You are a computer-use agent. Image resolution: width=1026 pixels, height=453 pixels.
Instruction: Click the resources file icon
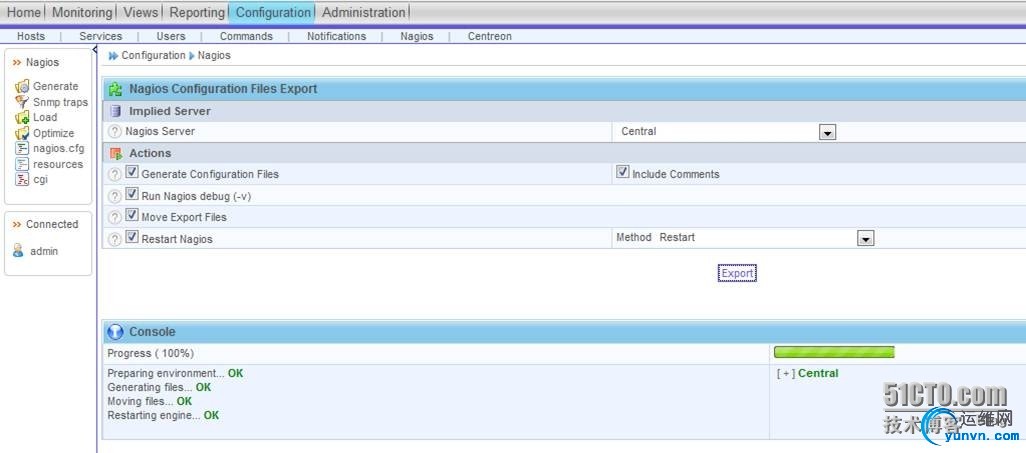click(x=22, y=164)
